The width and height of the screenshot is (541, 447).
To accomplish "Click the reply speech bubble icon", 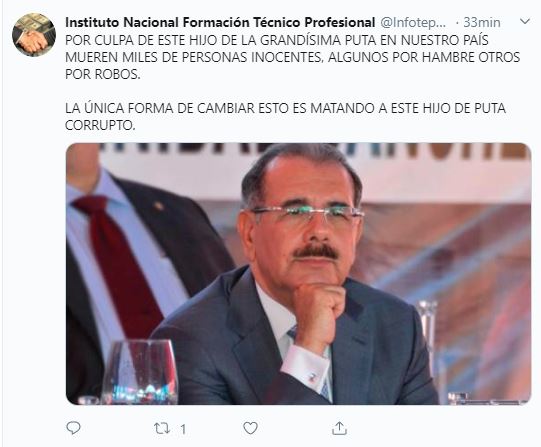I will (x=73, y=428).
